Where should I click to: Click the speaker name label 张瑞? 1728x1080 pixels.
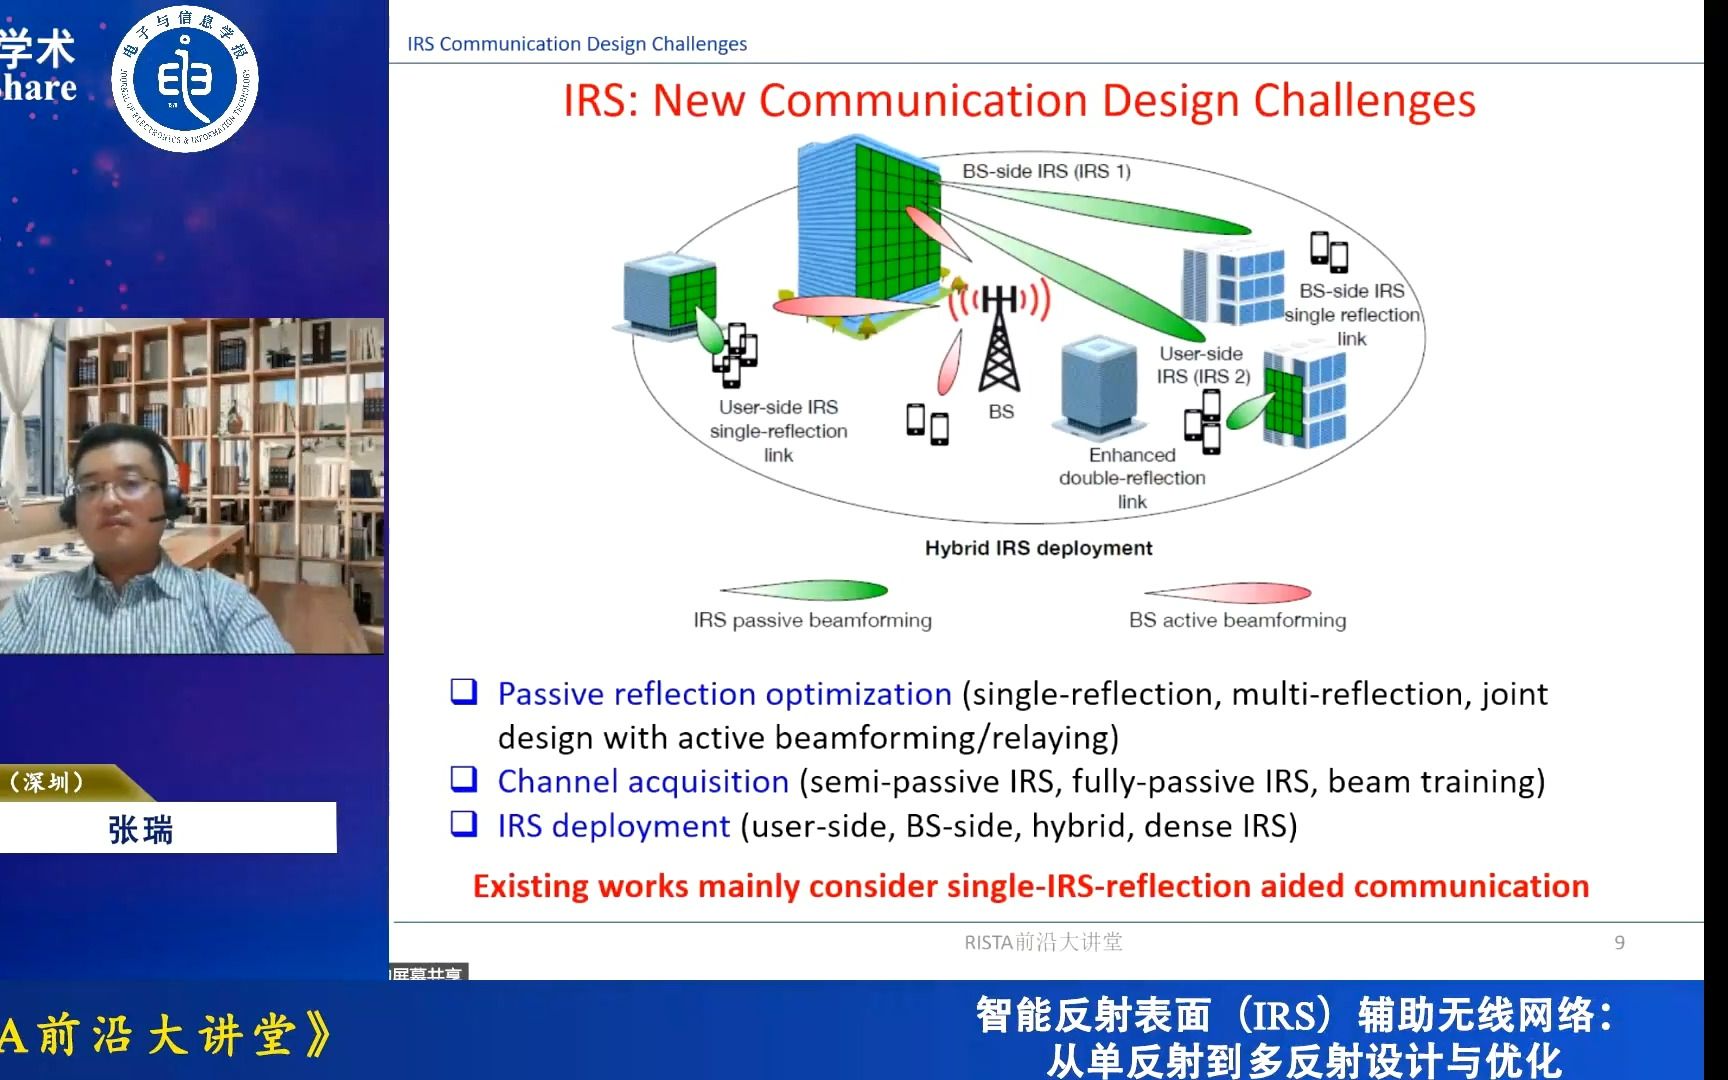coord(140,829)
